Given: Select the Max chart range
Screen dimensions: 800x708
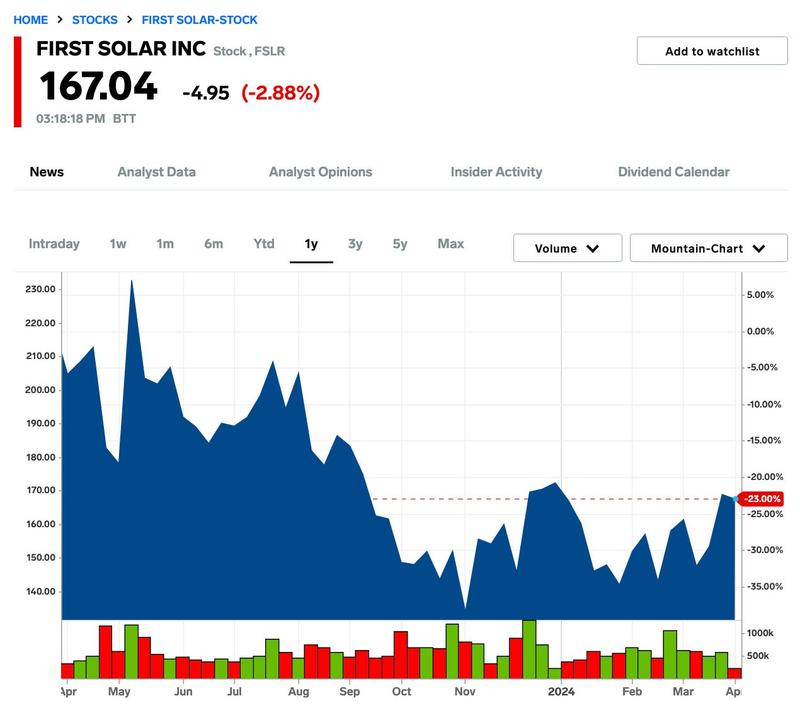Looking at the screenshot, I should tap(451, 244).
